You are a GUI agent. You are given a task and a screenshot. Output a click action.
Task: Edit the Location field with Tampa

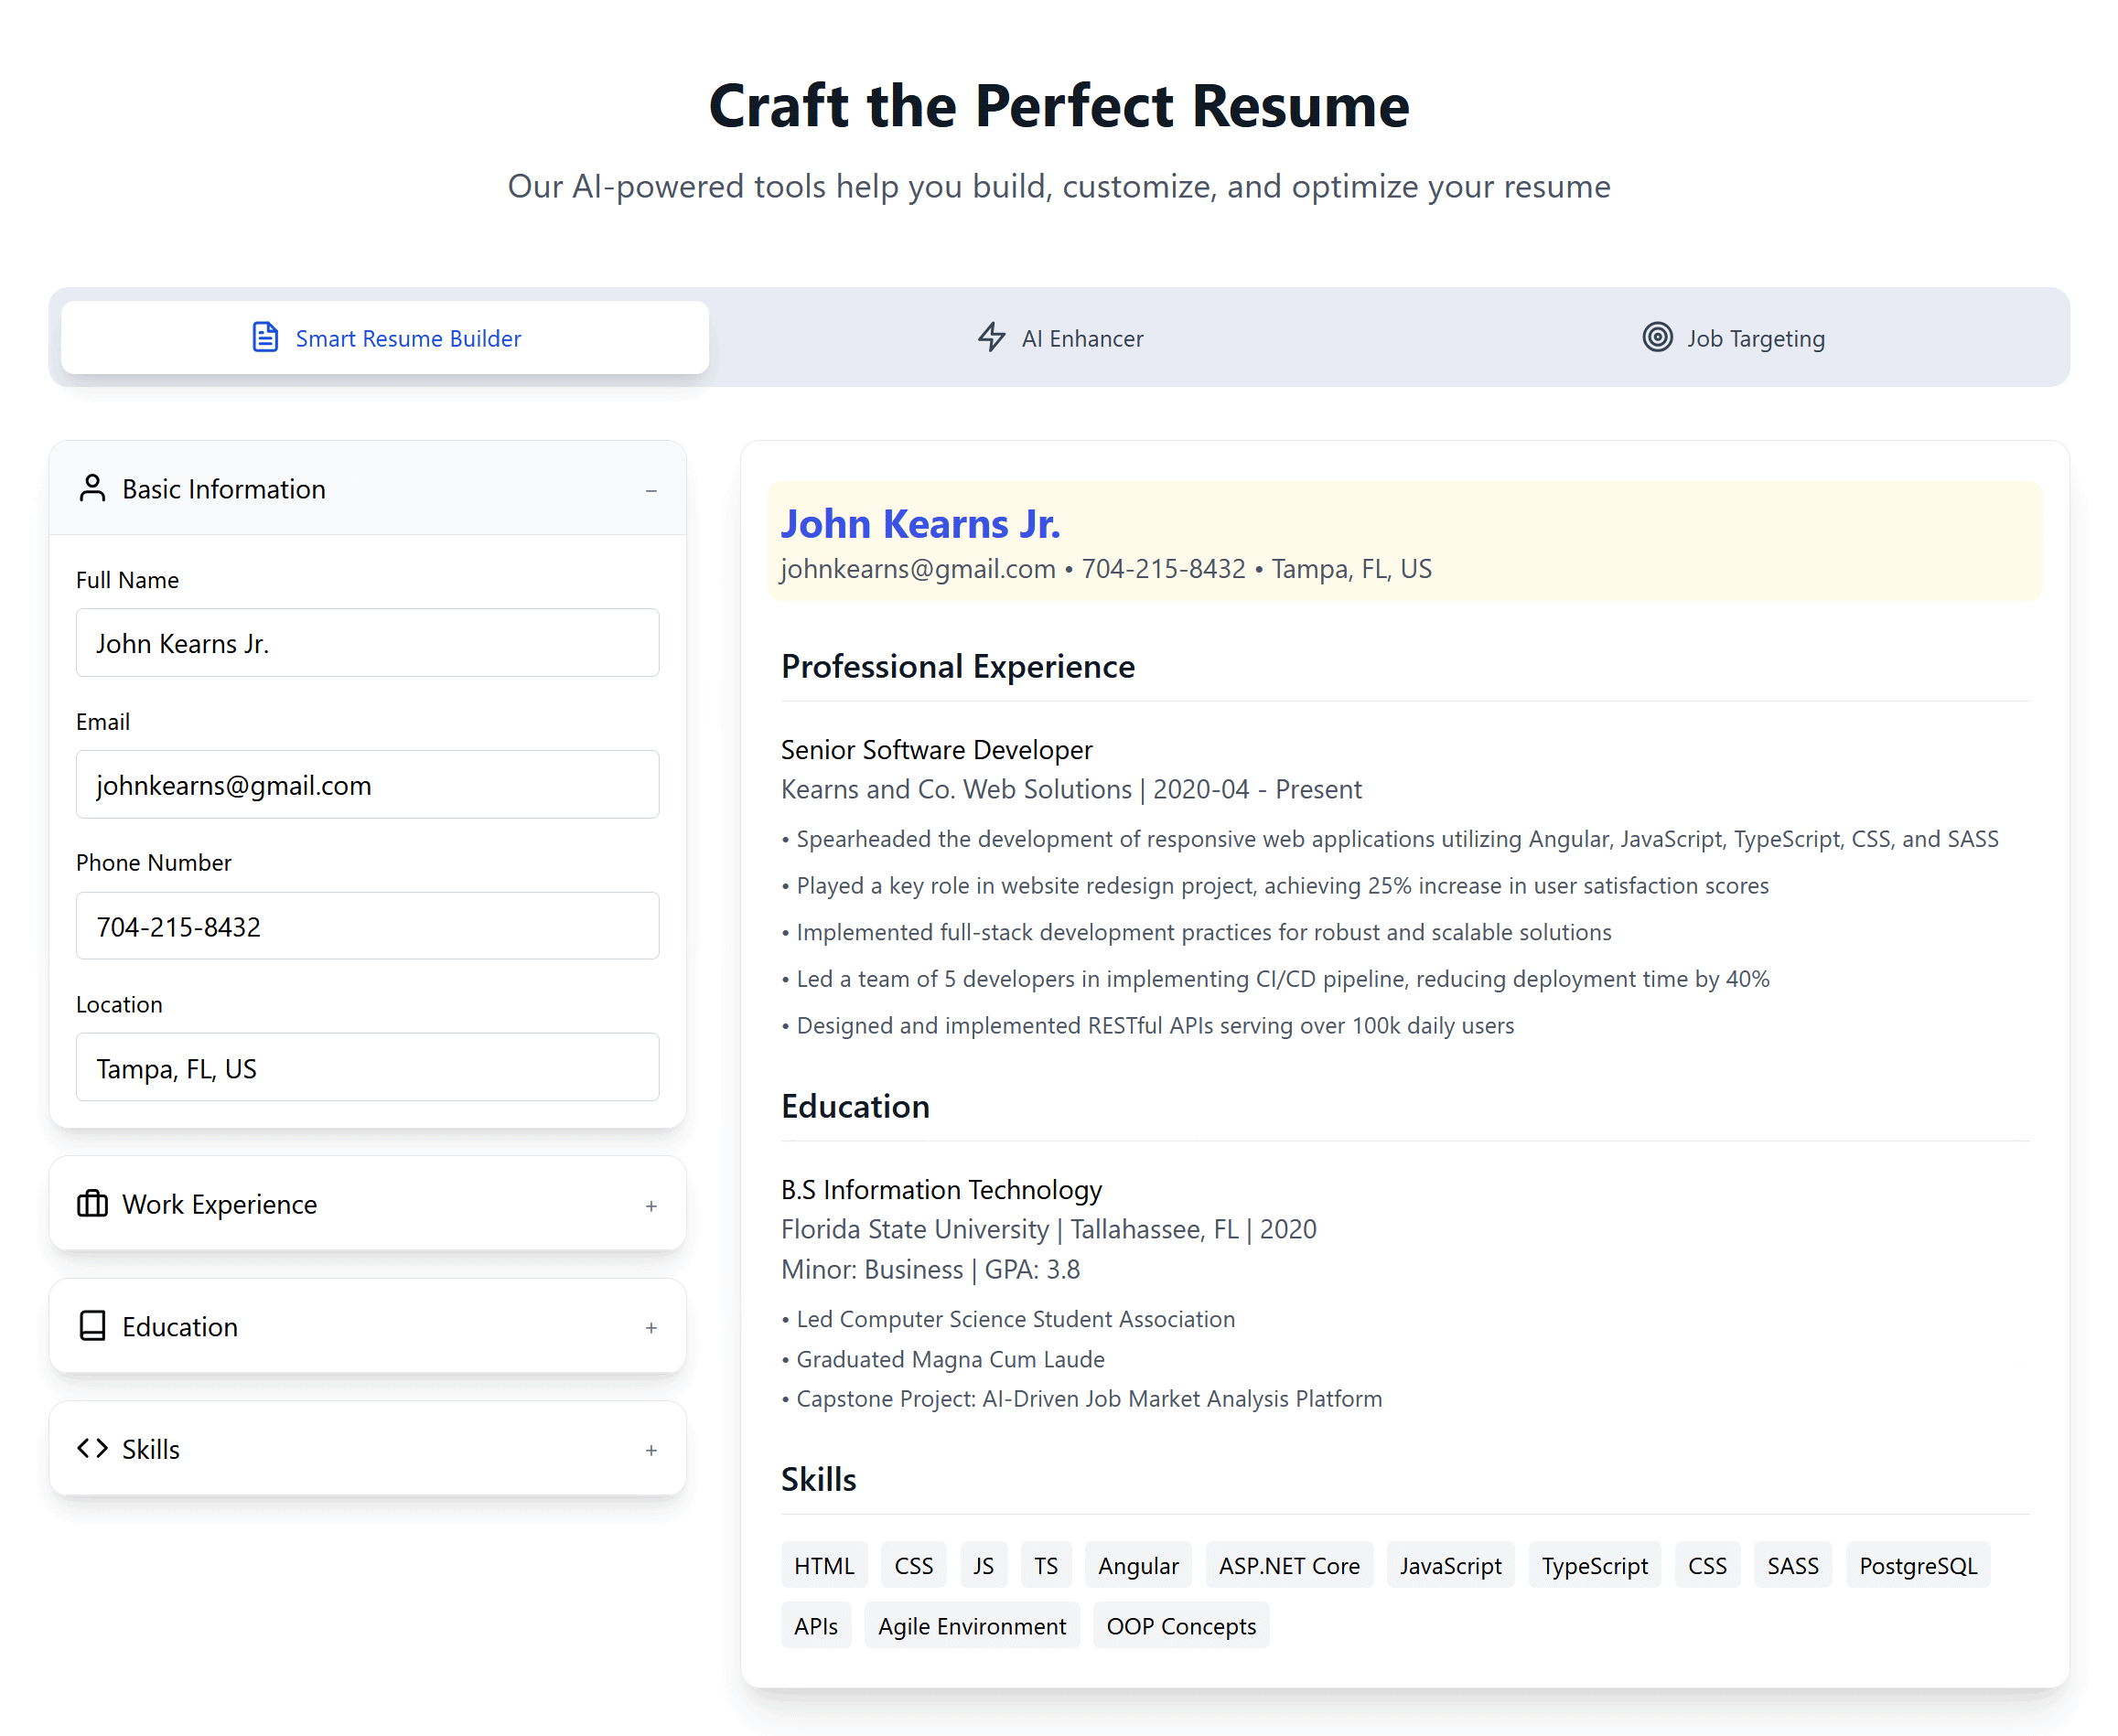pos(367,1069)
